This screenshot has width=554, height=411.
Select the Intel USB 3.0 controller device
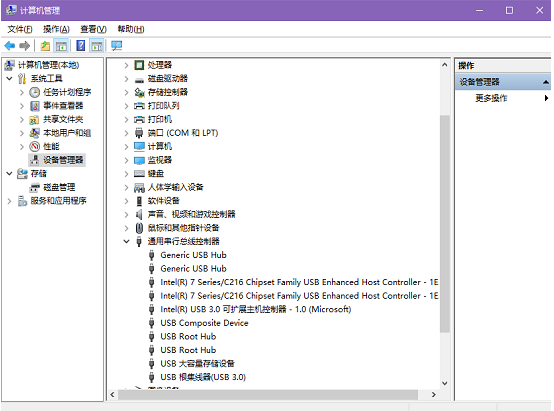click(256, 309)
